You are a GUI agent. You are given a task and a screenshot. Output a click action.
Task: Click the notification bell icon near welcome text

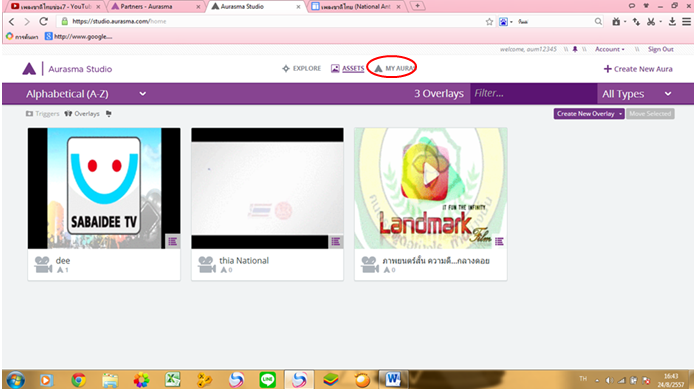(575, 49)
